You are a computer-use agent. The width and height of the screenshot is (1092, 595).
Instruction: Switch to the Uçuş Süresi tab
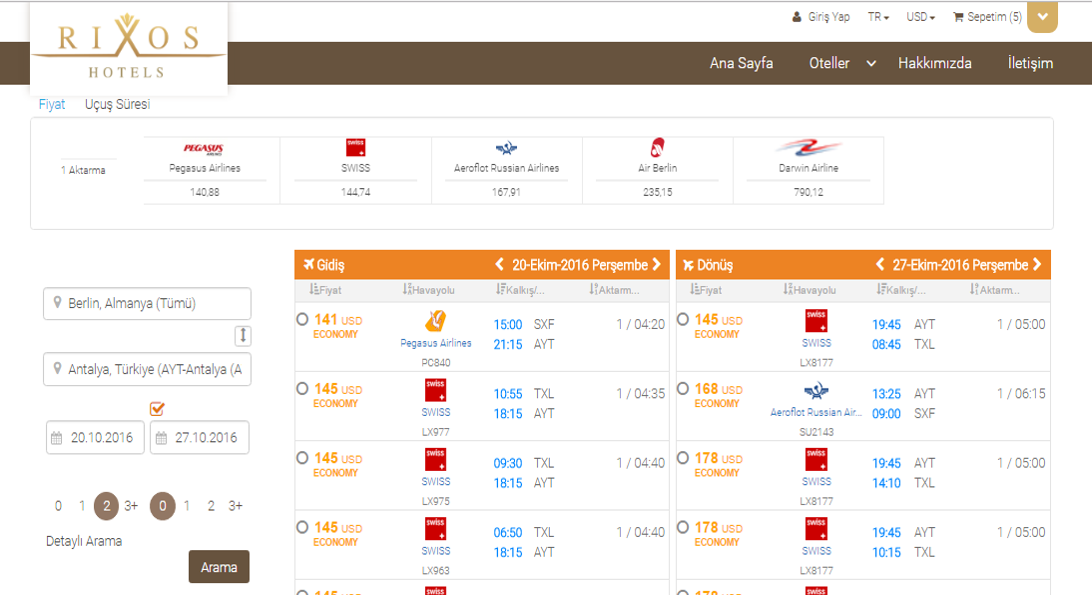tap(117, 105)
